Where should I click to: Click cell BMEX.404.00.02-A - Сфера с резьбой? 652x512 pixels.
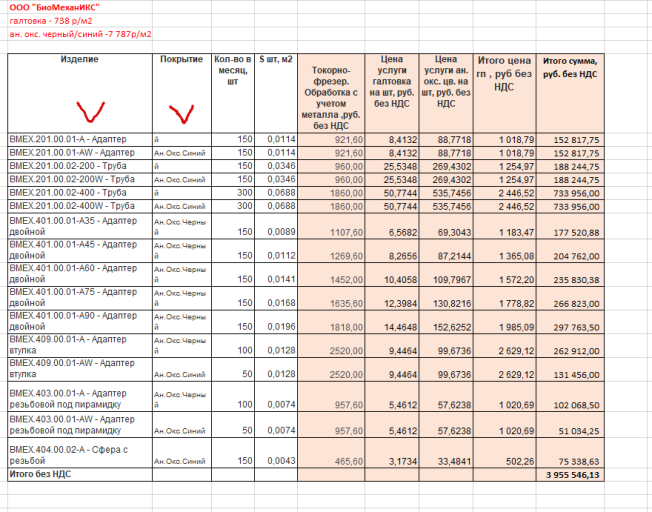(80, 453)
